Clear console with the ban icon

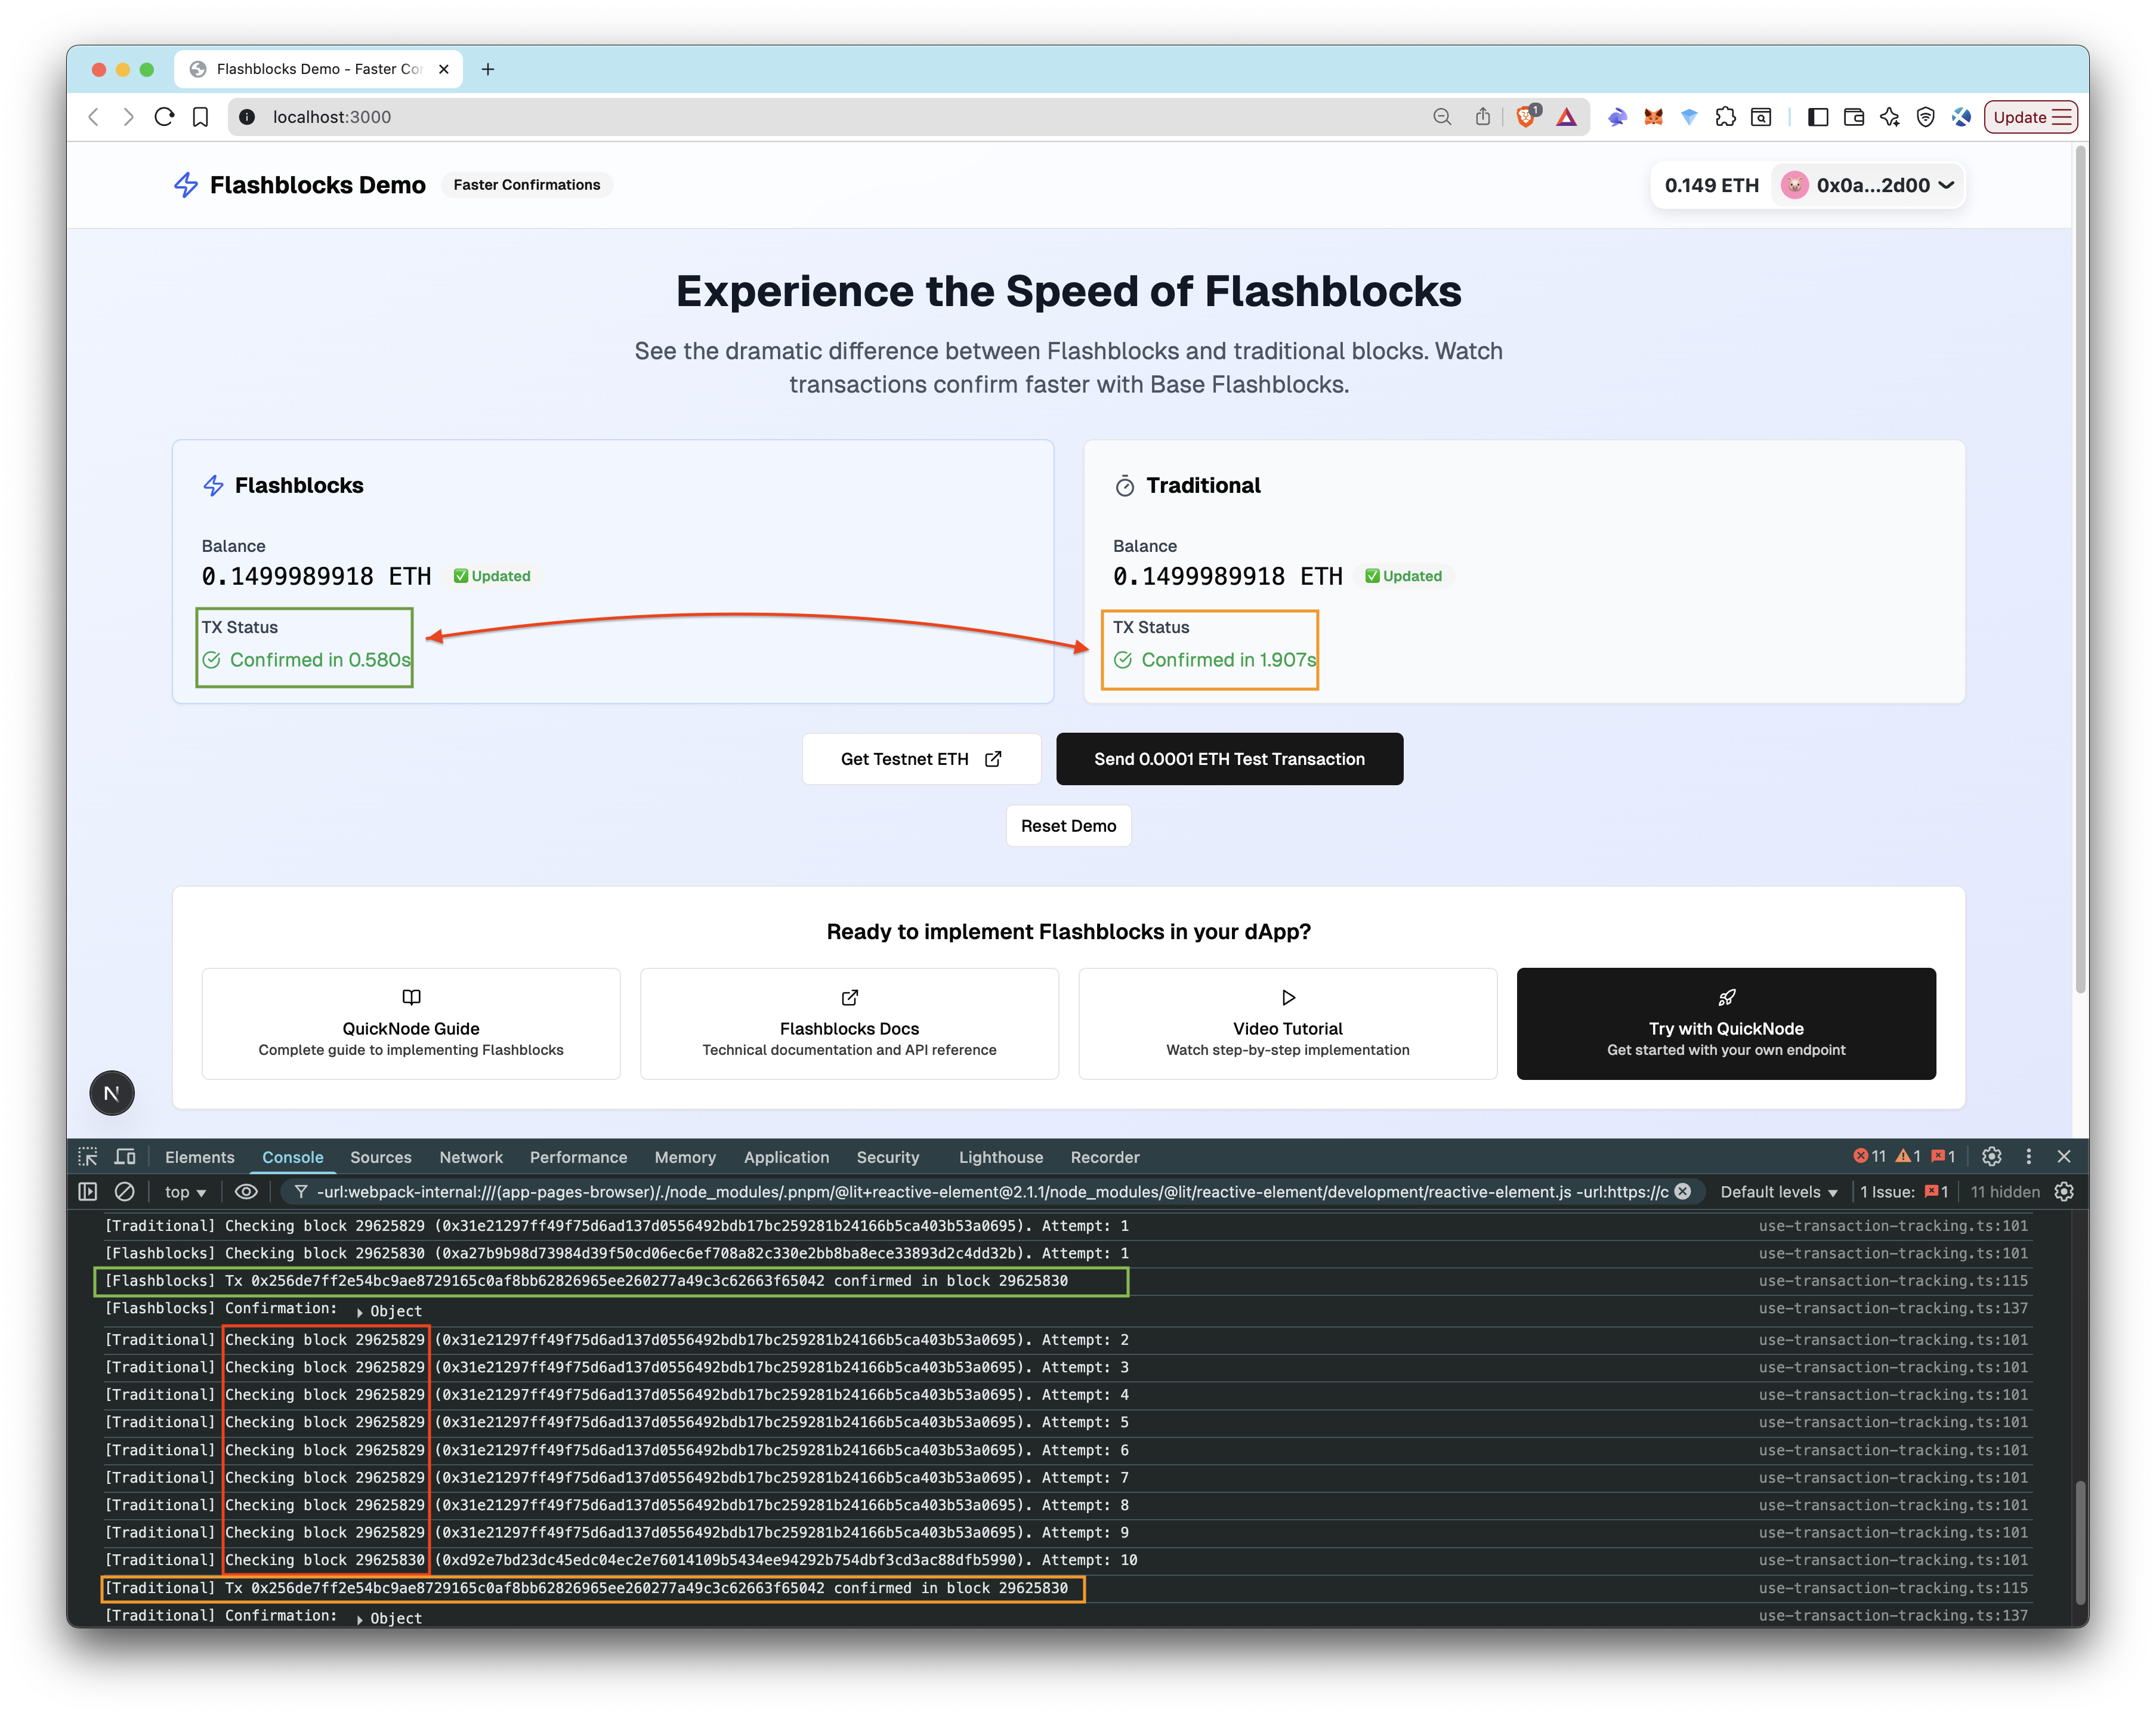click(125, 1192)
